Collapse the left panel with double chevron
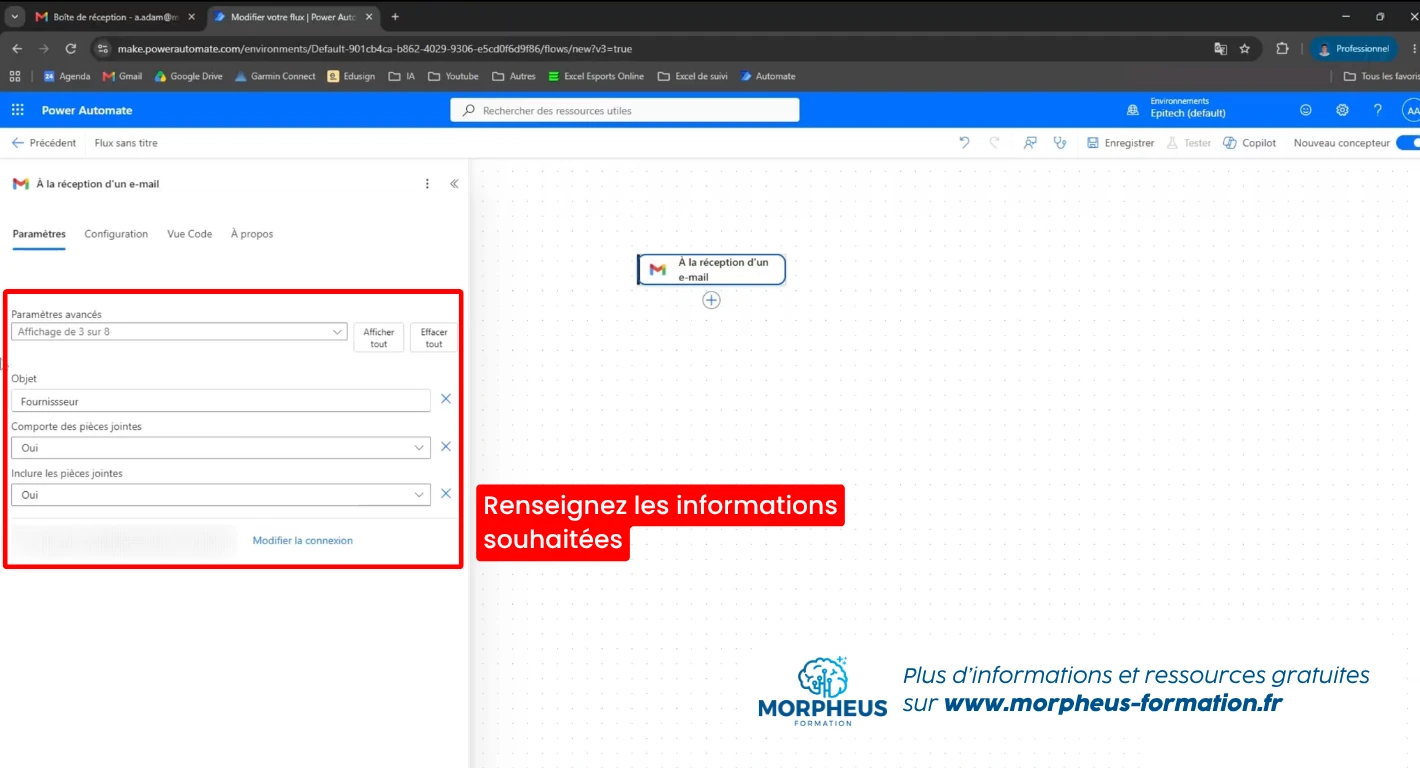 tap(454, 184)
